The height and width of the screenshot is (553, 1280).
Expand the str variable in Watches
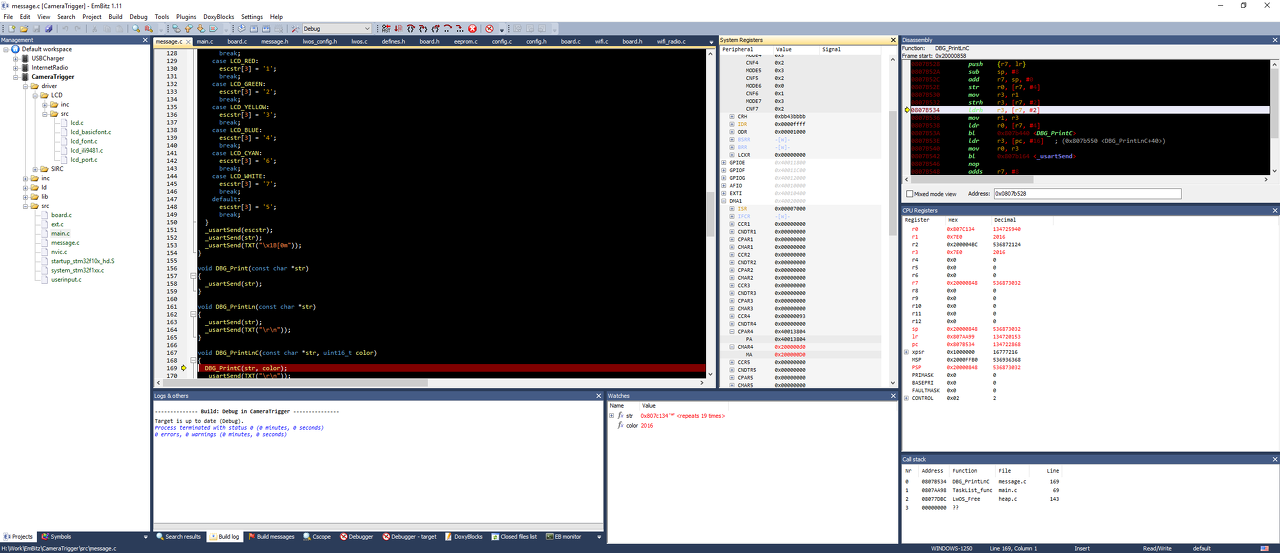pos(611,415)
